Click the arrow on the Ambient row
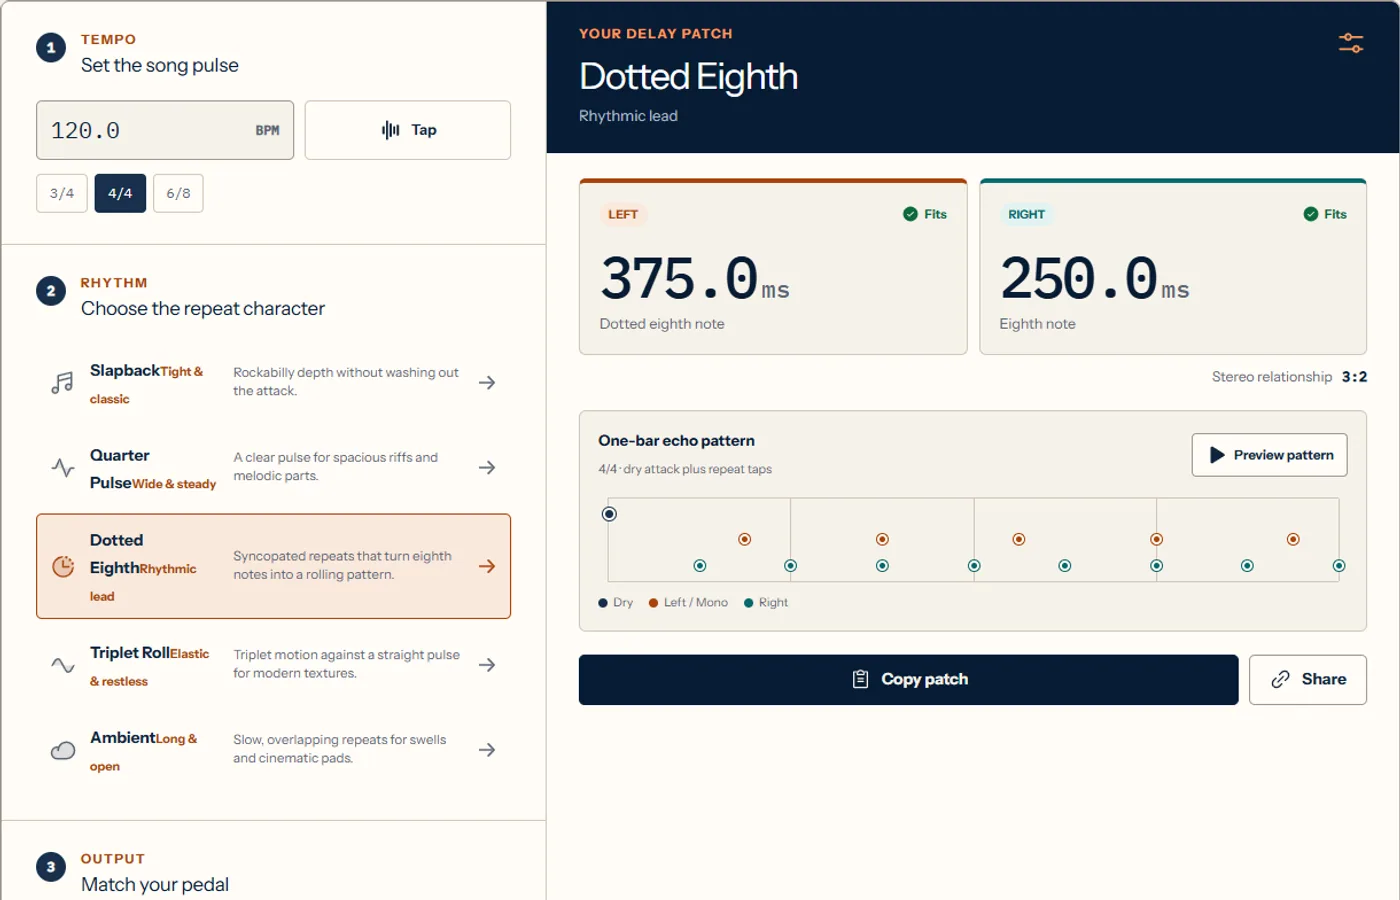The width and height of the screenshot is (1400, 900). [487, 750]
